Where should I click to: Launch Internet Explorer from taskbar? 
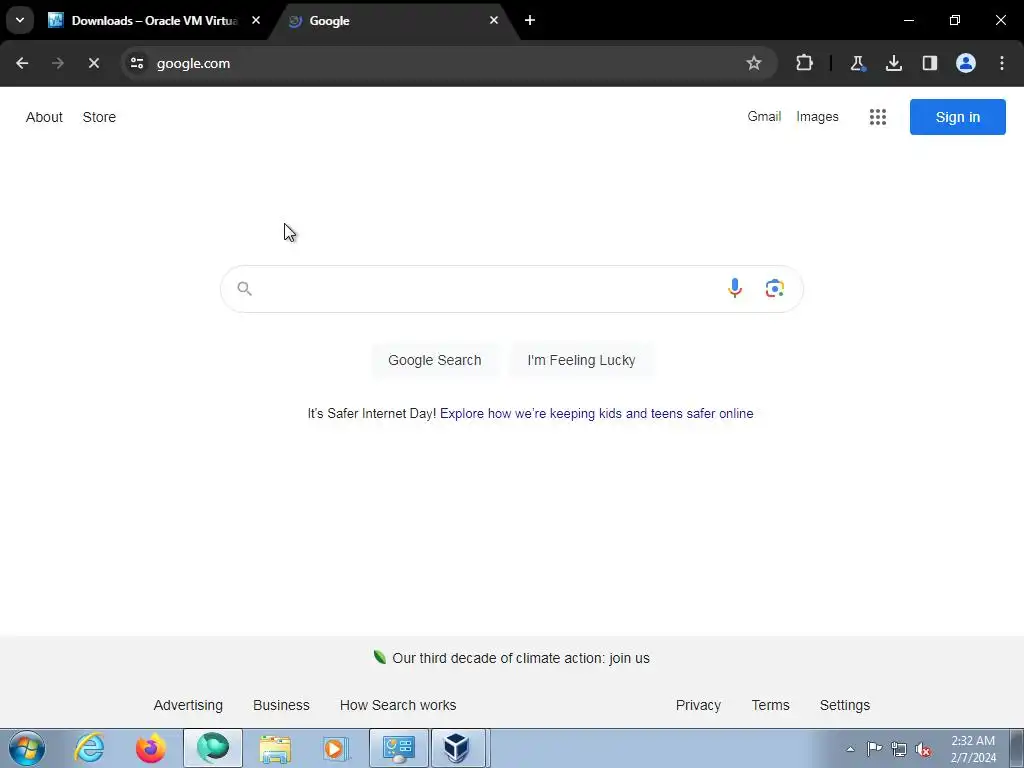point(89,748)
